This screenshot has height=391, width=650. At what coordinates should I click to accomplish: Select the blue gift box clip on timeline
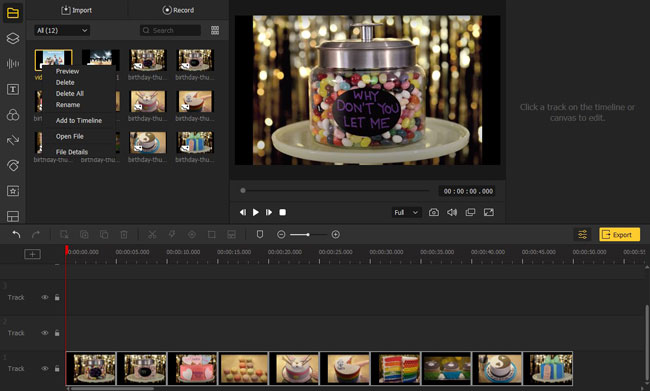(x=548, y=368)
